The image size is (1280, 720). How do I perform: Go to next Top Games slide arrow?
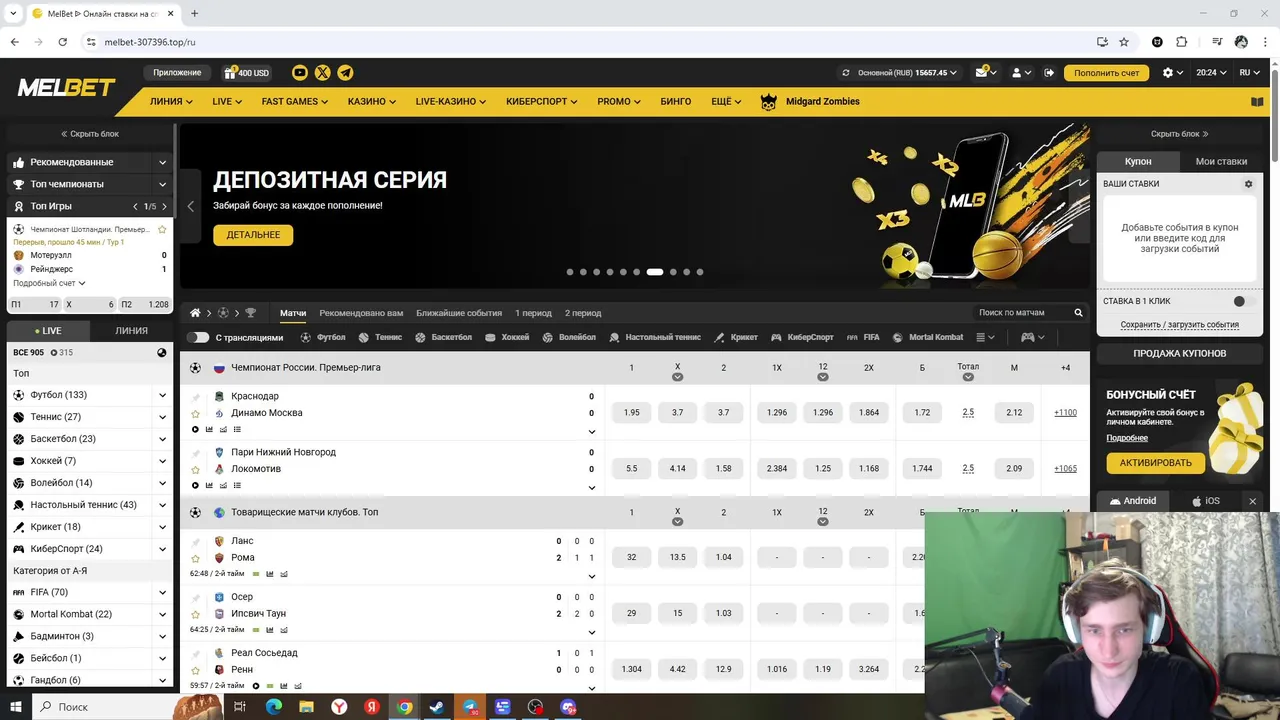point(163,206)
